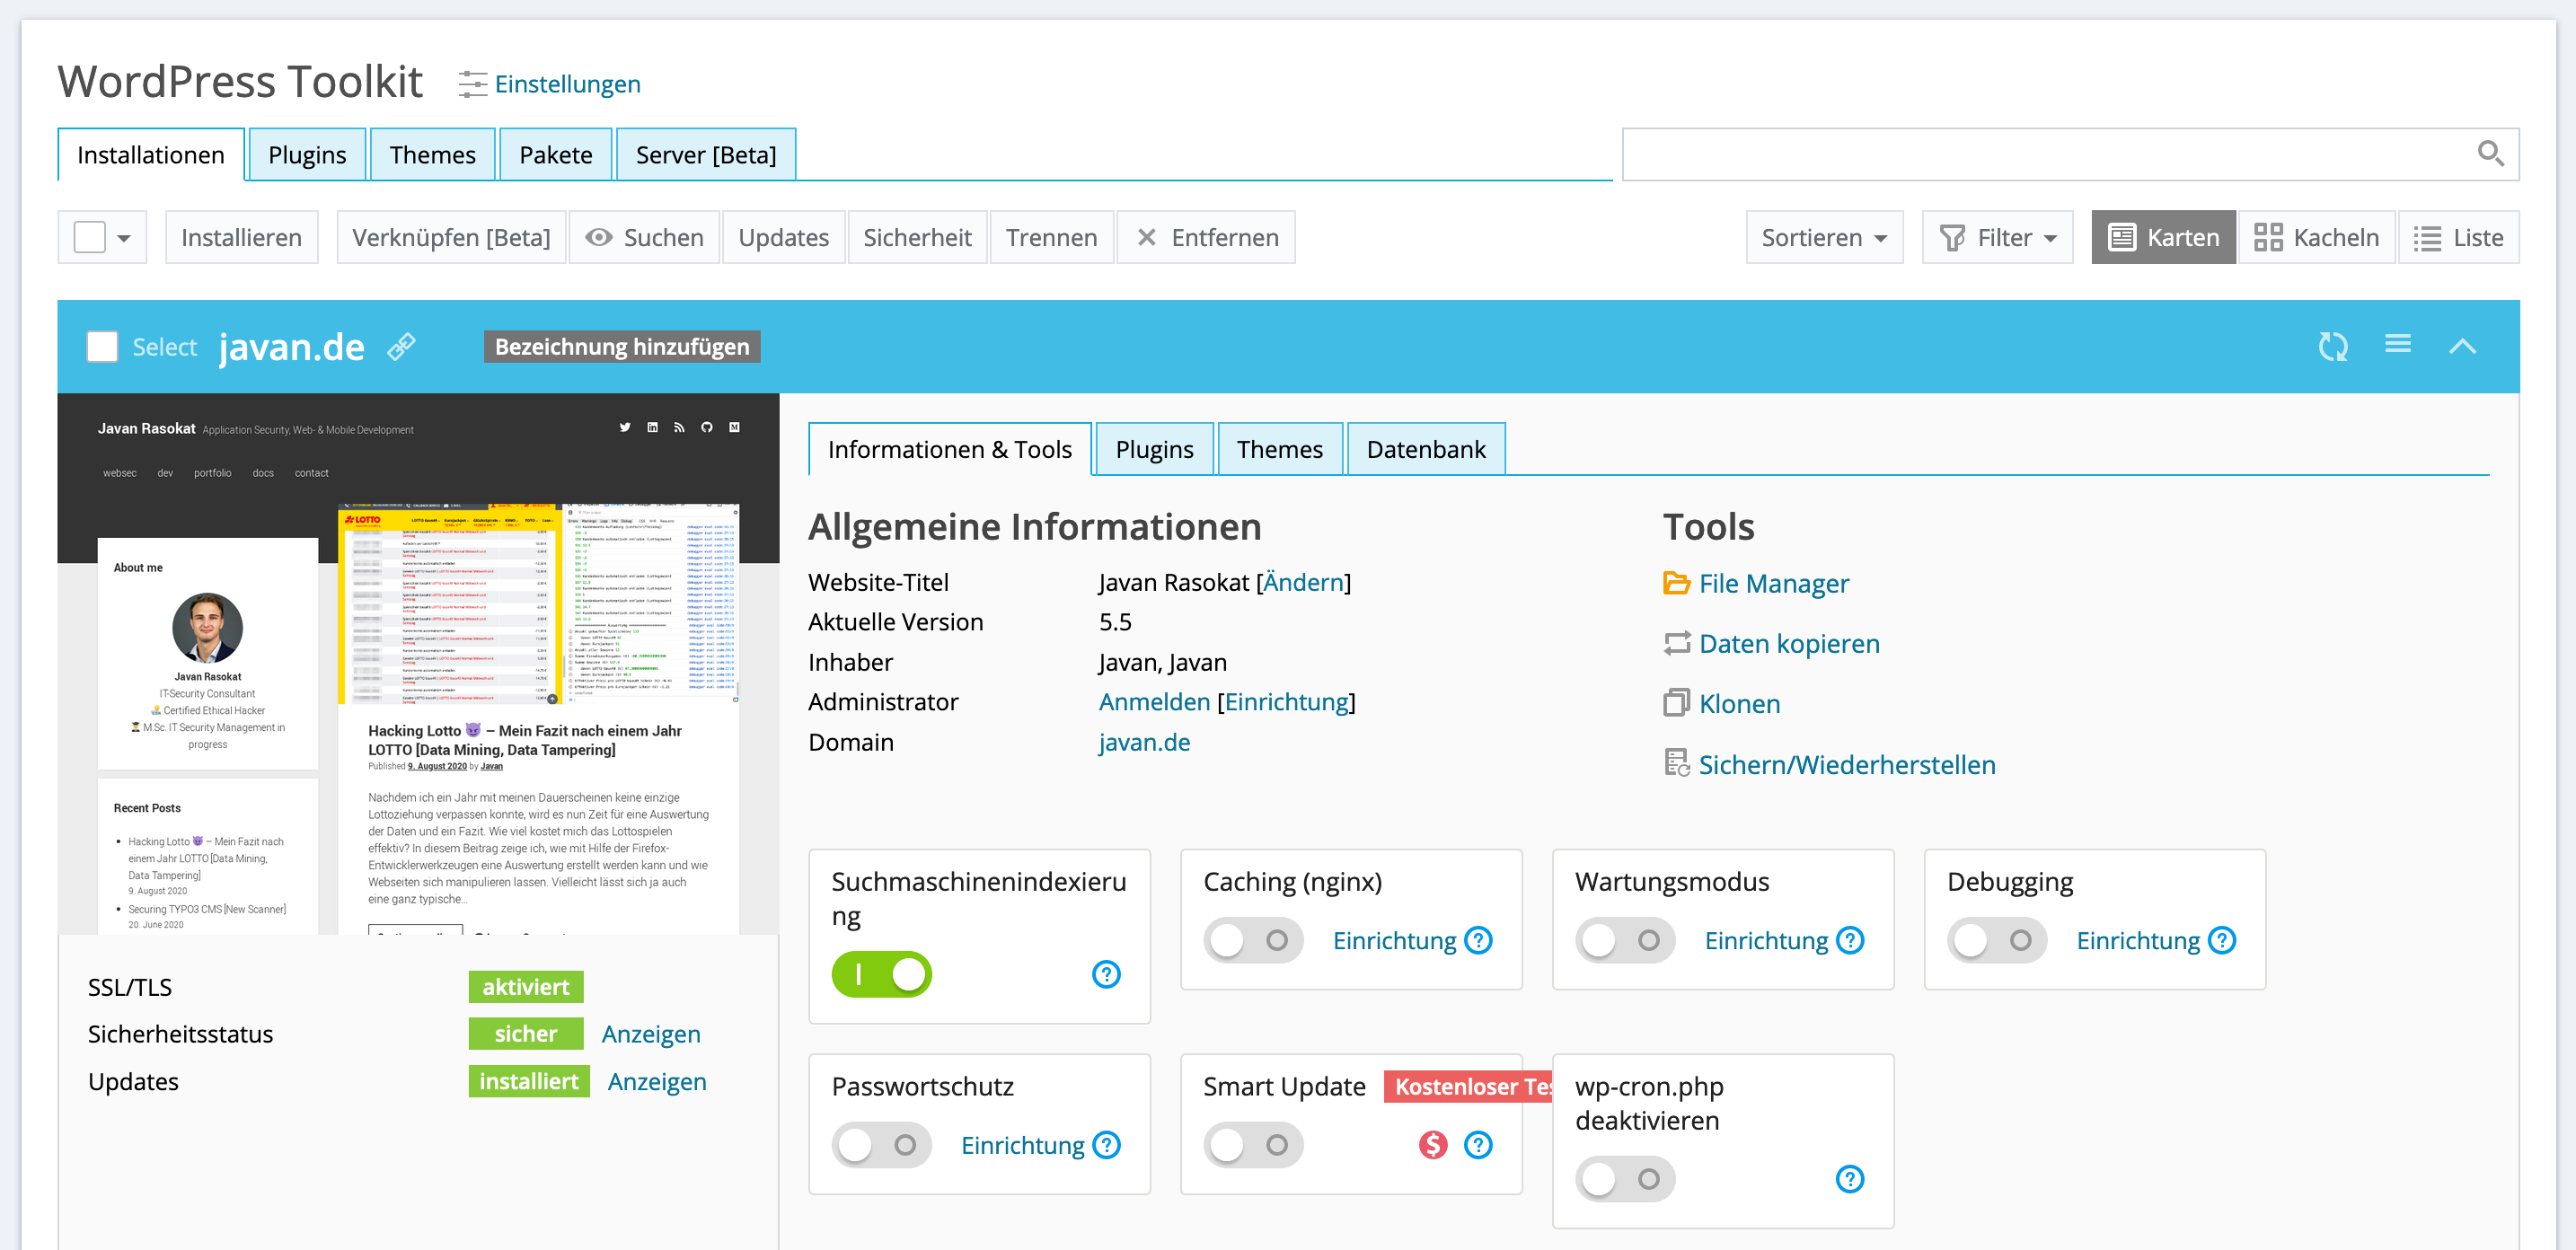Refresh the javan.de installation data

pyautogui.click(x=2332, y=346)
